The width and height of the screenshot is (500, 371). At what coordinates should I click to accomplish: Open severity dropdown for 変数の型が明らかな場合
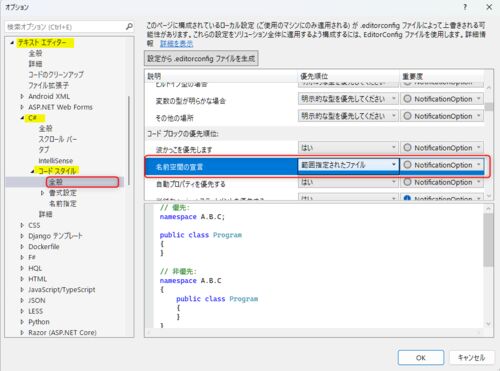pyautogui.click(x=442, y=99)
